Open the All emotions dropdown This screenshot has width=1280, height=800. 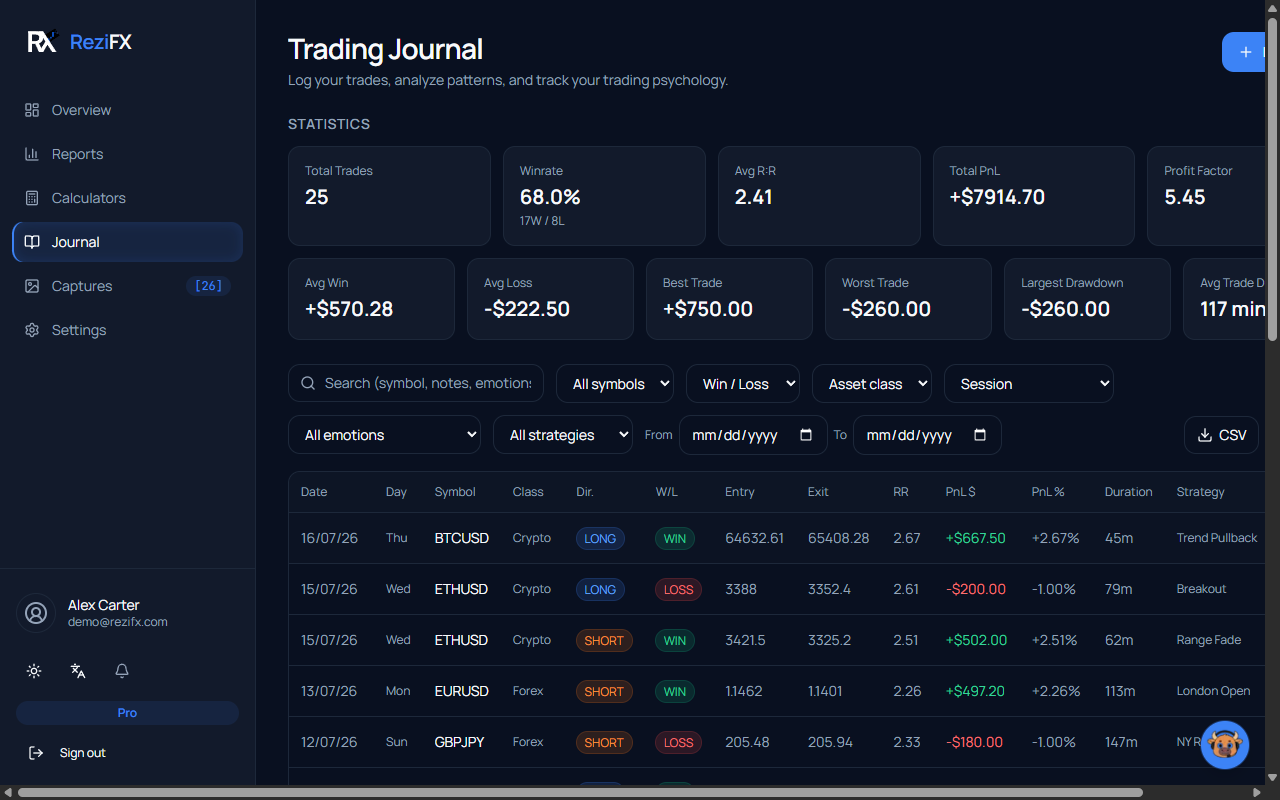(385, 435)
